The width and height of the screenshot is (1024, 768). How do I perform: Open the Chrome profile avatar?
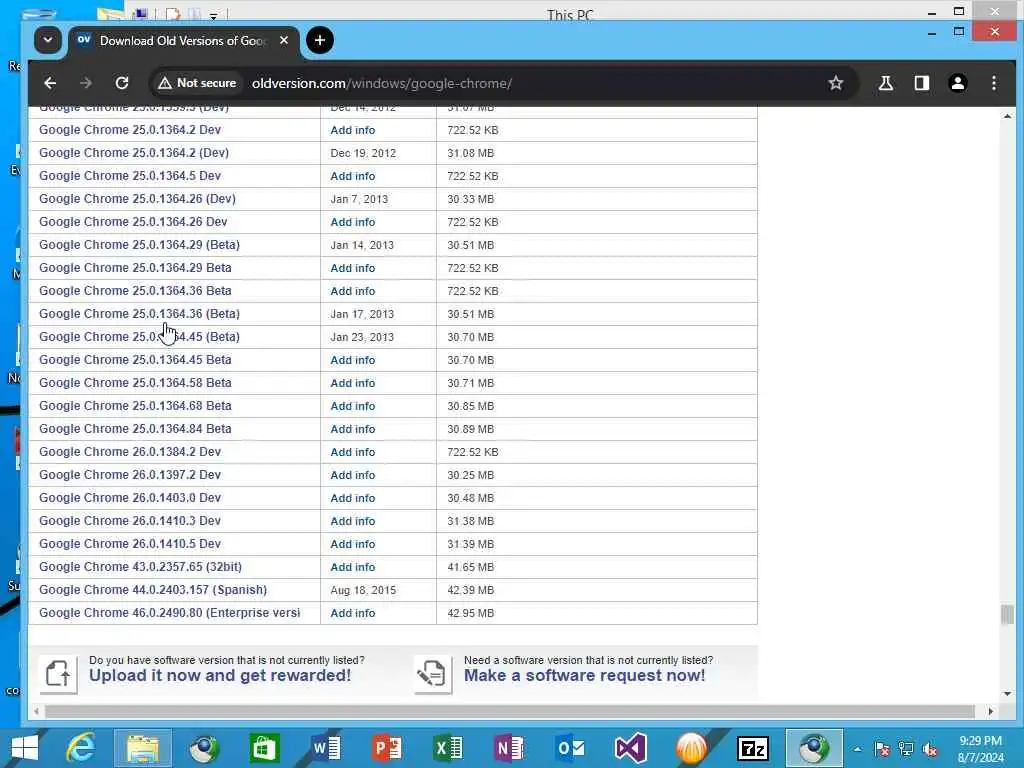[x=957, y=84]
